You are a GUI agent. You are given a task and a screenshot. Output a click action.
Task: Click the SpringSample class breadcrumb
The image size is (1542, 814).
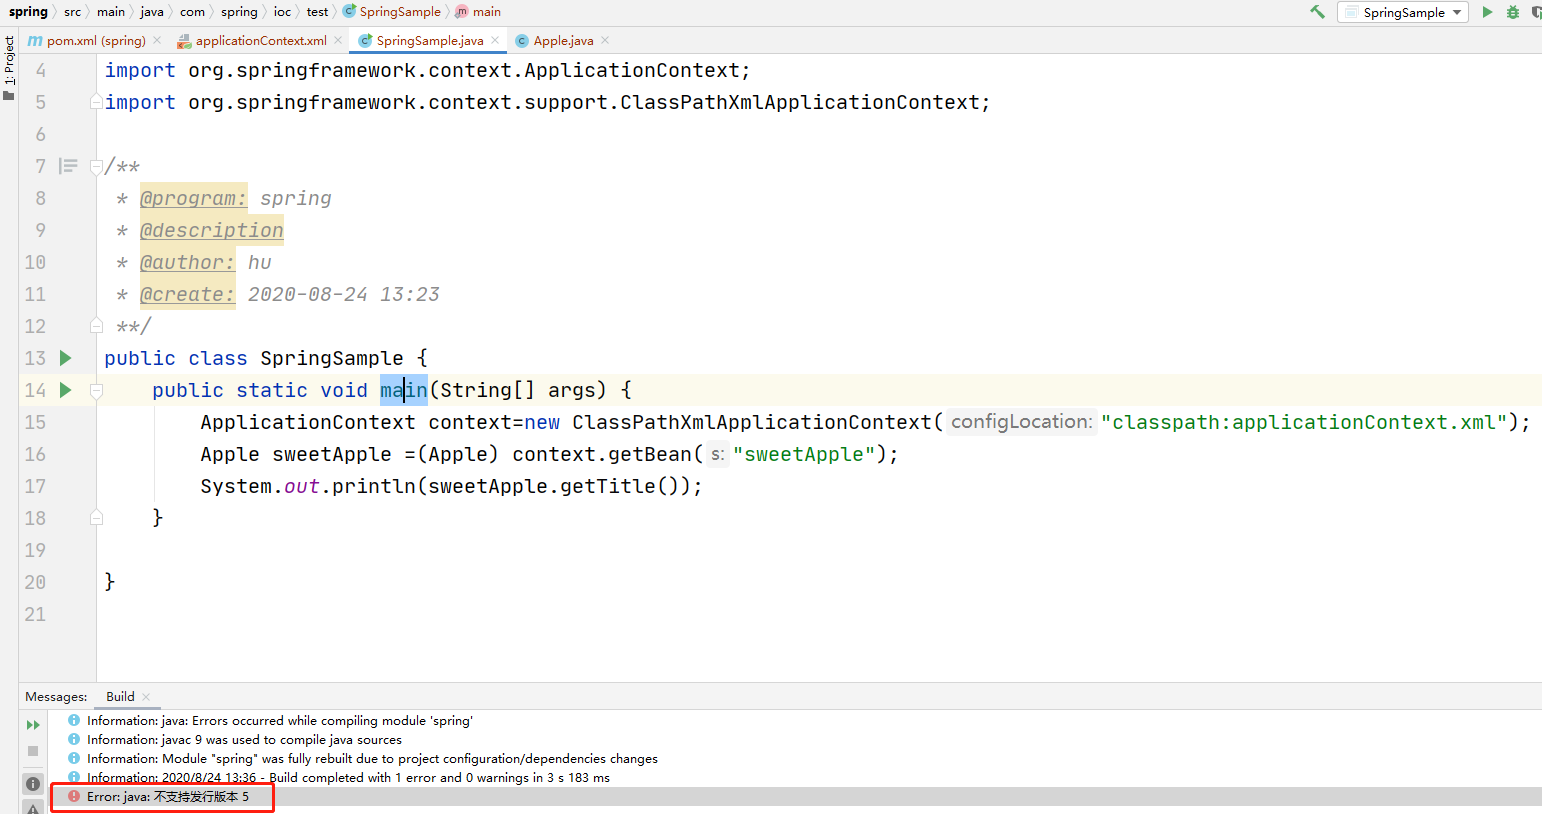click(x=392, y=12)
